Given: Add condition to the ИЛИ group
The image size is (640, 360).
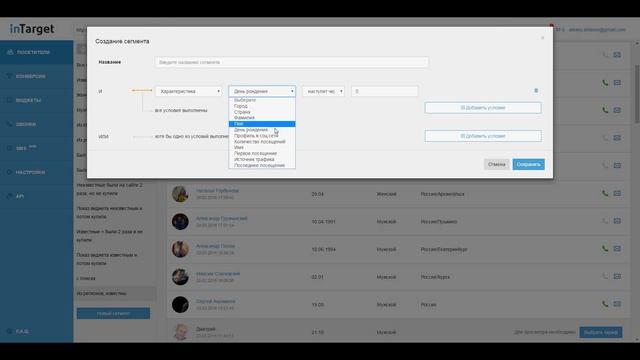Looking at the screenshot, I should click(x=483, y=136).
